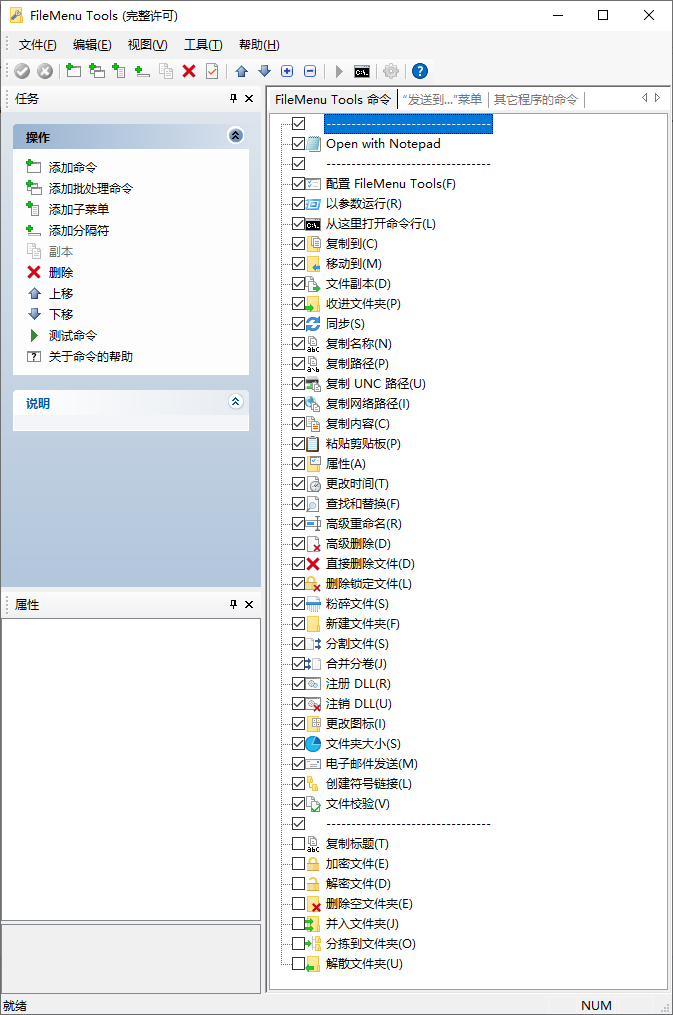Screen dimensions: 673x1015
Task: Click the command prompt console icon in the toolbar
Action: 362,71
